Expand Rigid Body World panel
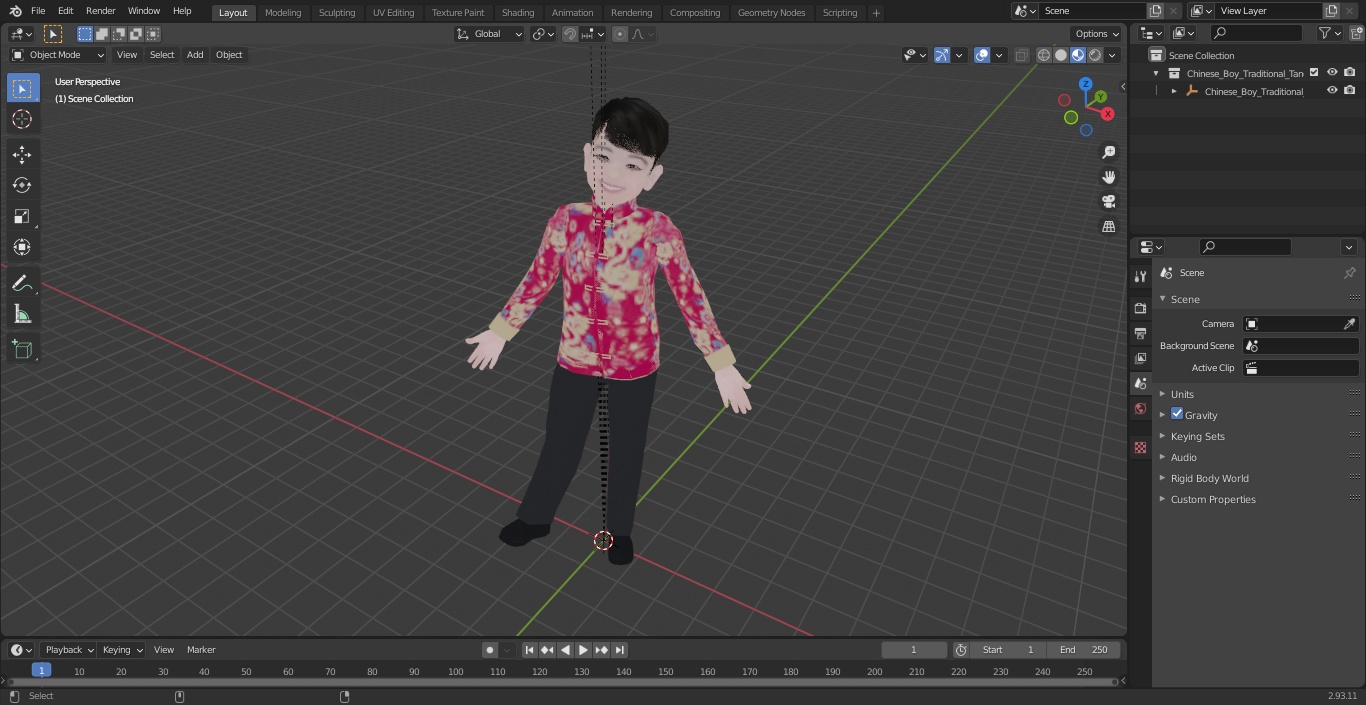Screen dimensions: 1366x705 tap(1209, 478)
